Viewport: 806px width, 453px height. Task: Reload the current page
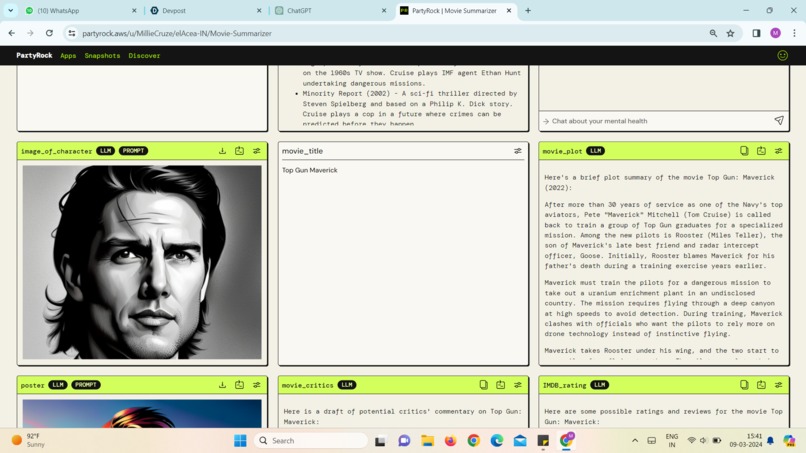(x=49, y=33)
